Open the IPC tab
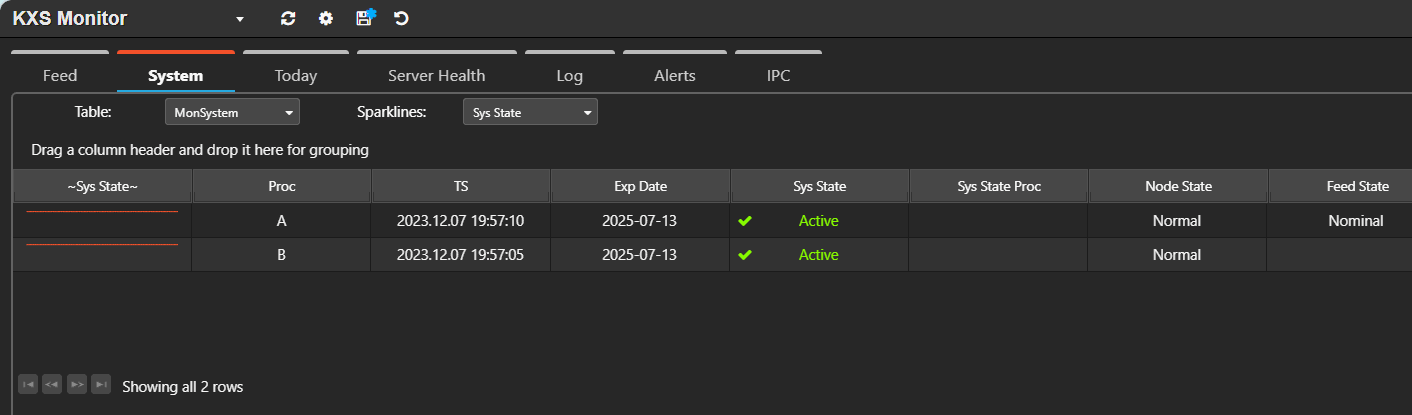The height and width of the screenshot is (415, 1412). click(x=779, y=75)
